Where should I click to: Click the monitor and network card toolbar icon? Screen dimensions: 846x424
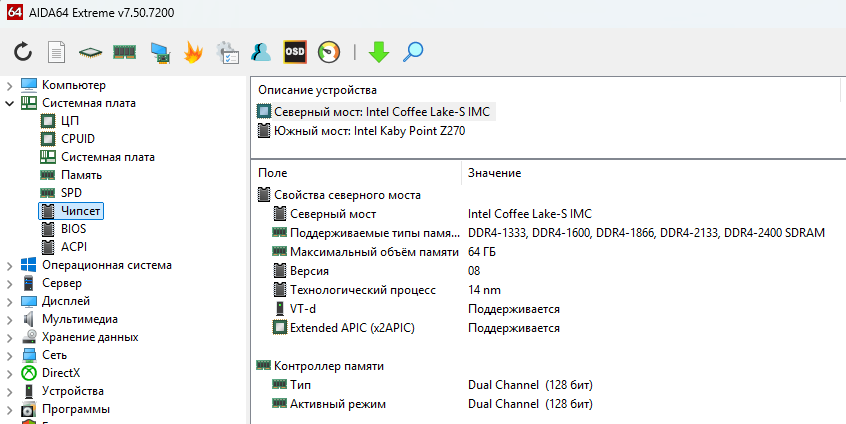[x=160, y=53]
